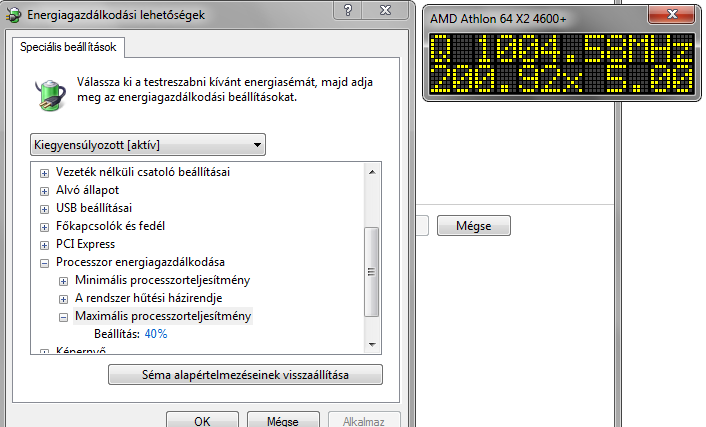The image size is (706, 427).
Task: Expand Minimális processzorteljesítmény setting
Action: click(63, 282)
